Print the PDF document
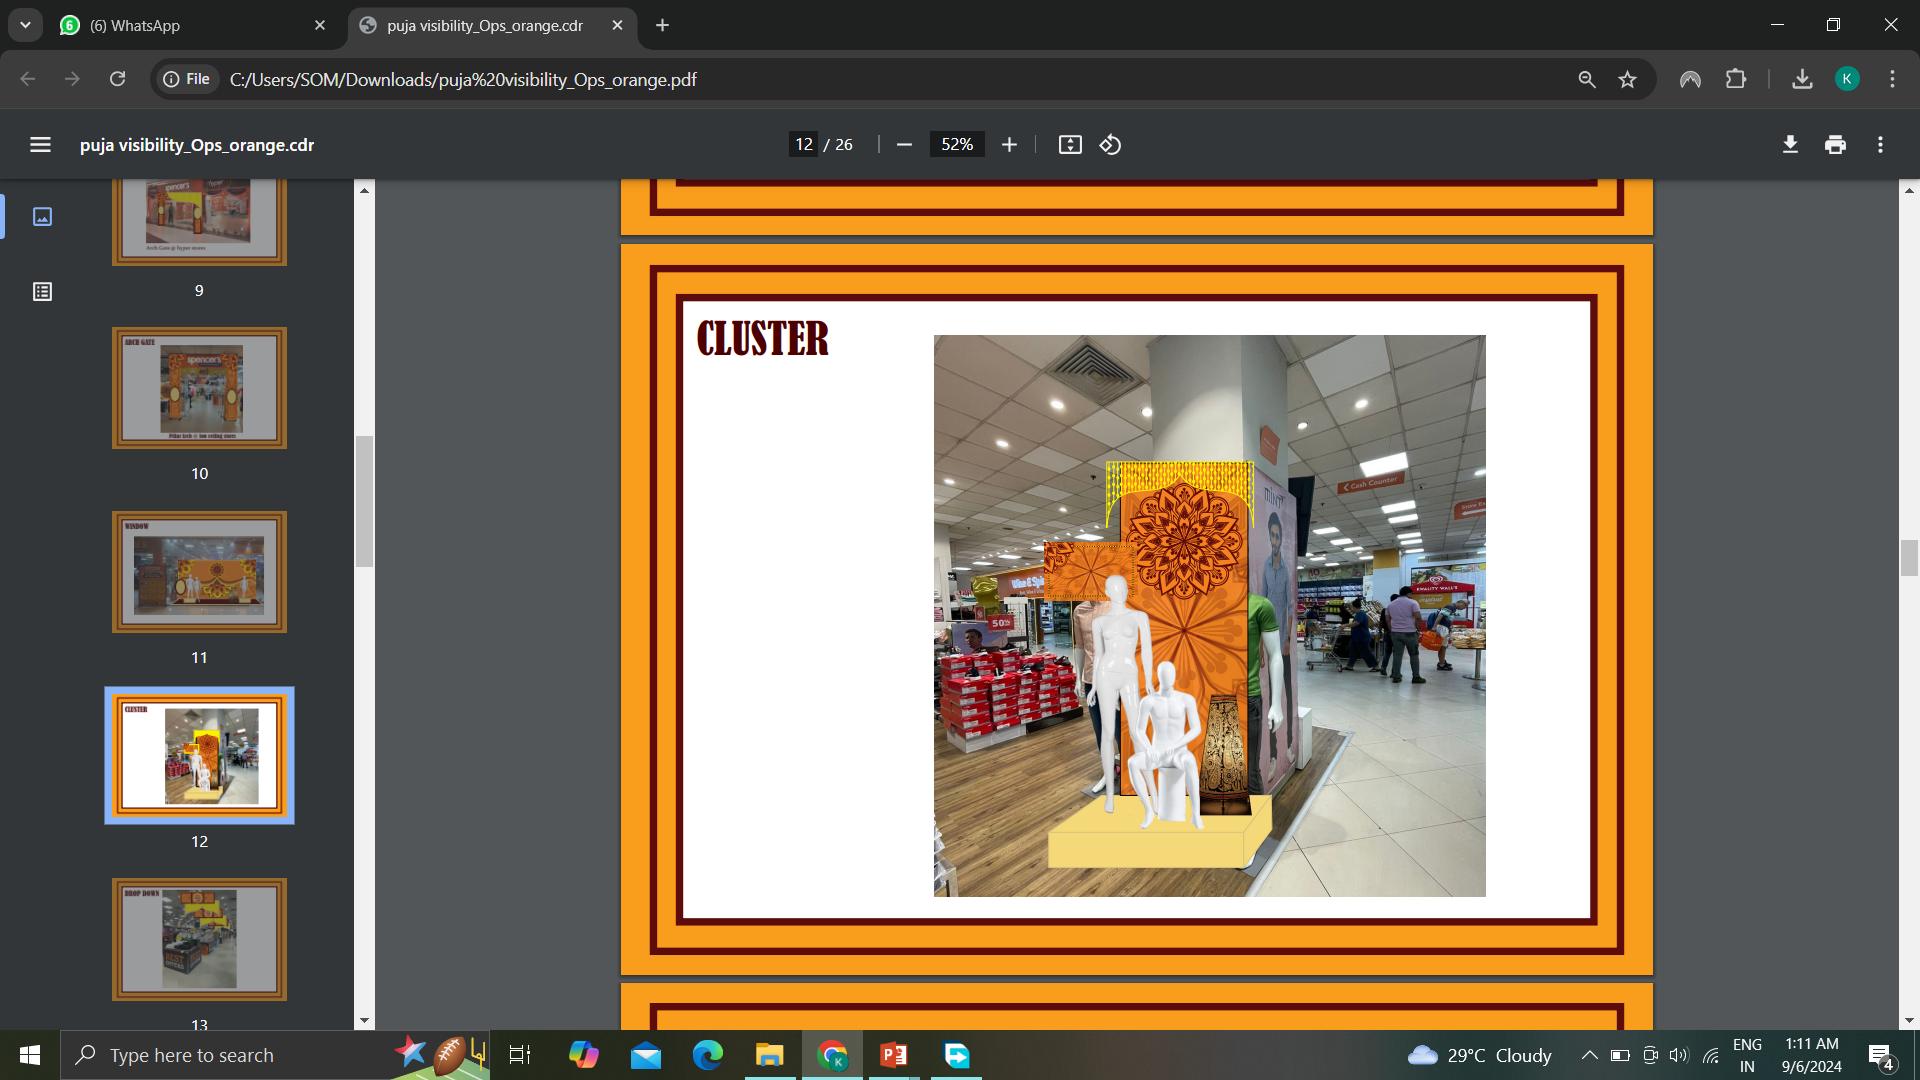 pos(1835,145)
